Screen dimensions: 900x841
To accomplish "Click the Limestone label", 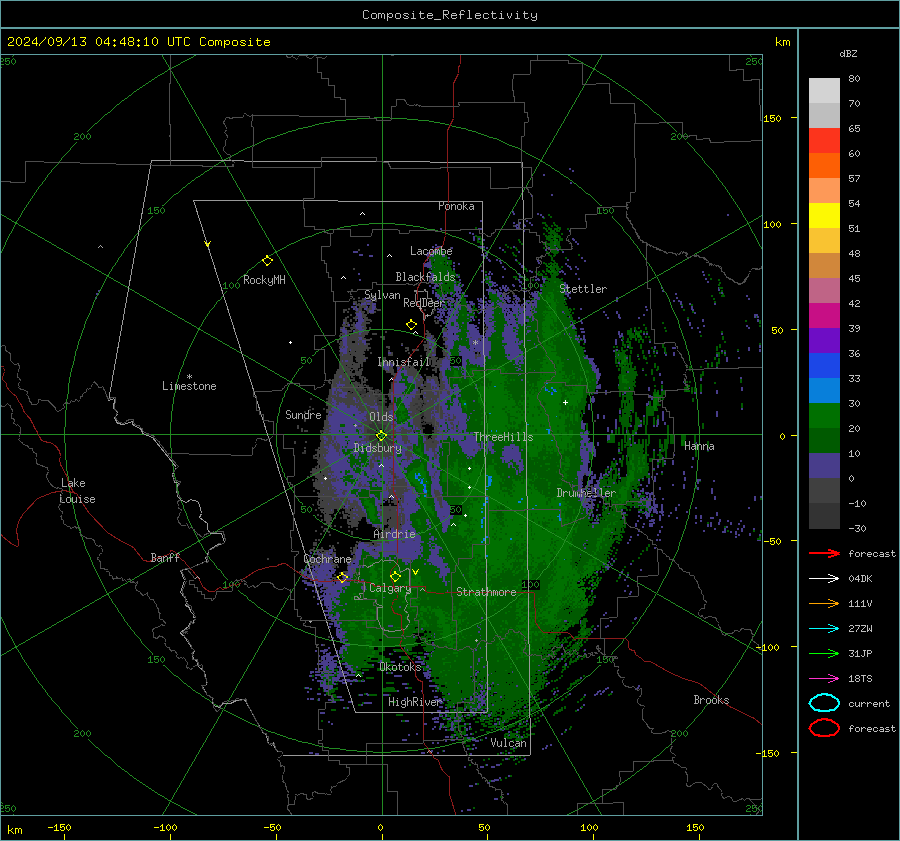I will (189, 386).
